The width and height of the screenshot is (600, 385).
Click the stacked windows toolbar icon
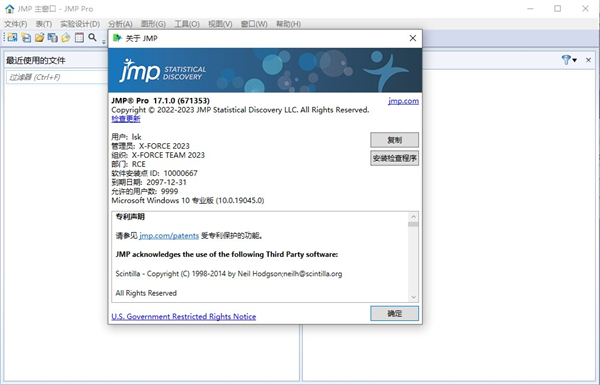click(x=53, y=37)
